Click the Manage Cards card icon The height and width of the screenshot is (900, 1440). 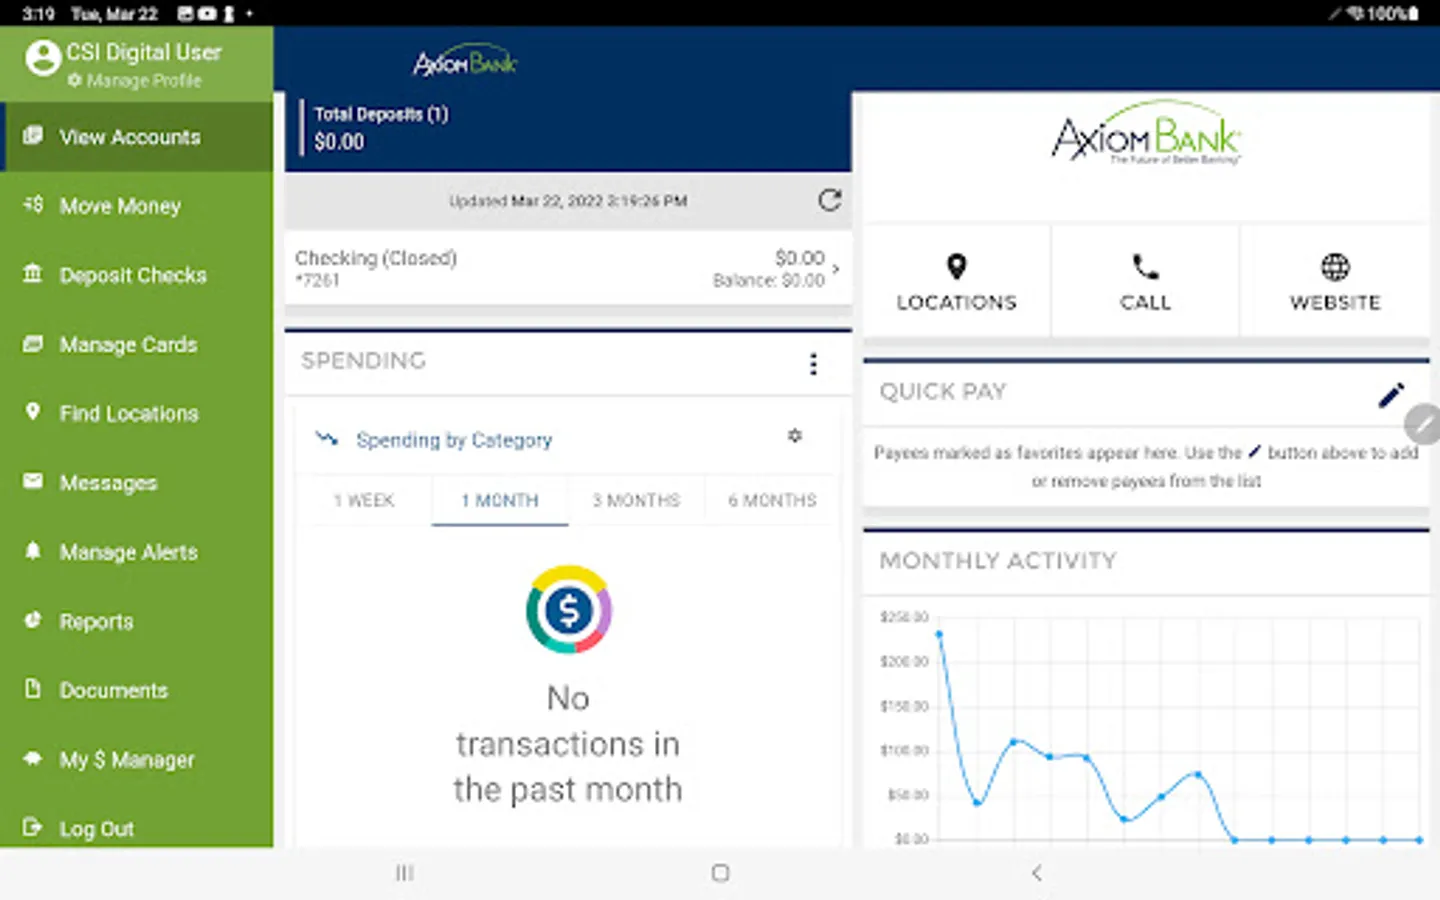click(33, 343)
